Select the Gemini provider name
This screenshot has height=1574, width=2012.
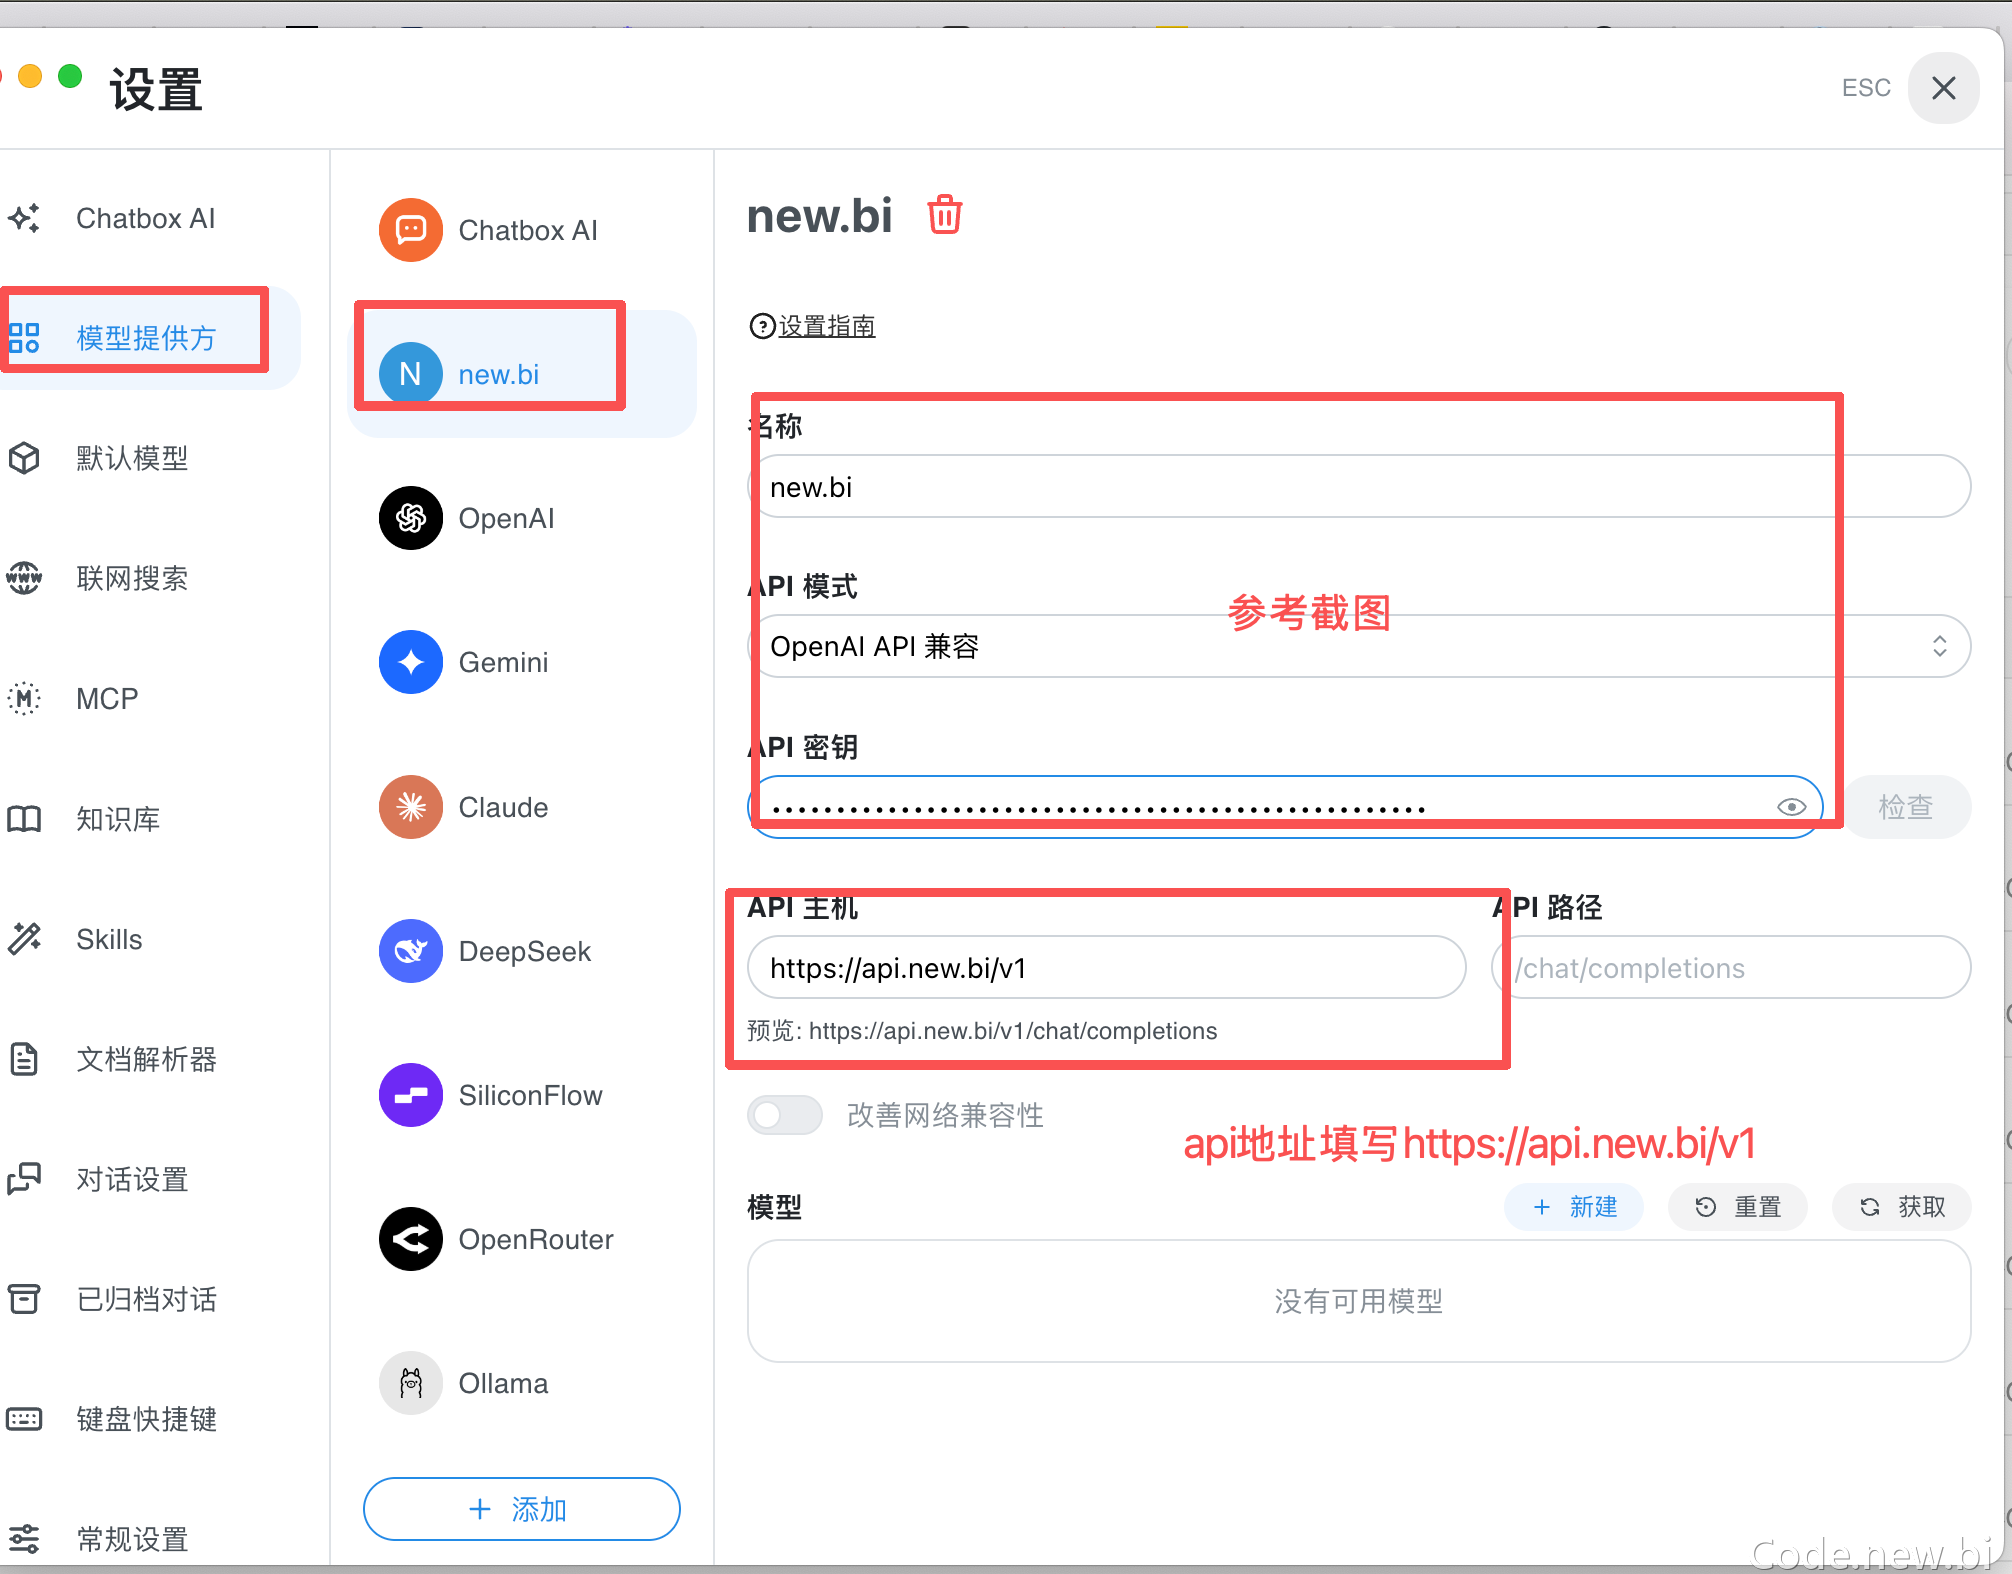pos(503,662)
